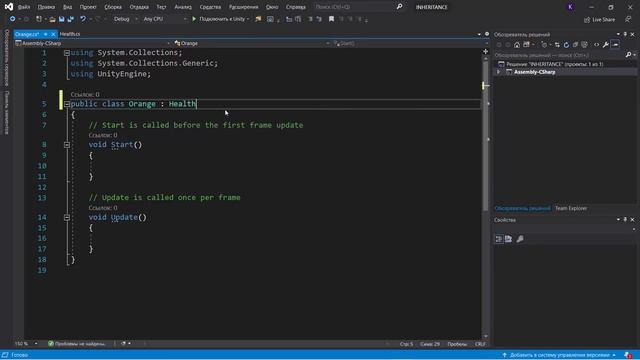Switch to the Health.cs tab

[x=70, y=34]
